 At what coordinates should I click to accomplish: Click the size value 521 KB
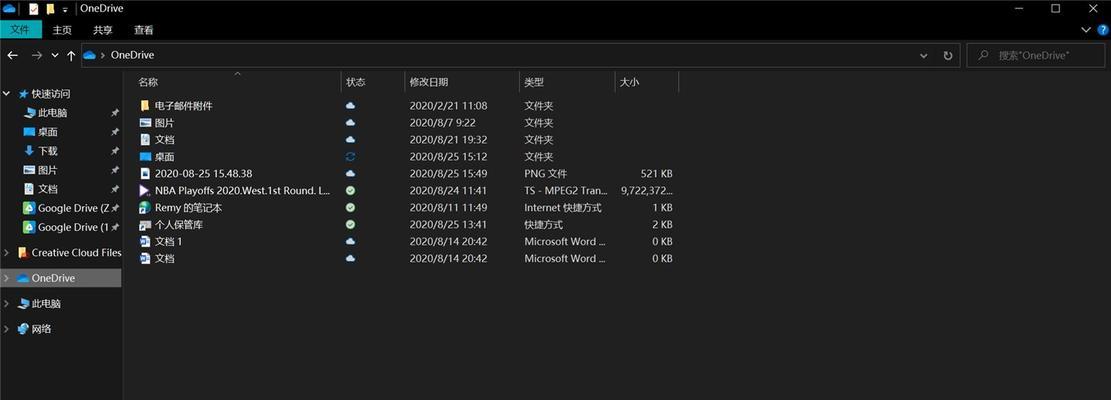(x=656, y=173)
